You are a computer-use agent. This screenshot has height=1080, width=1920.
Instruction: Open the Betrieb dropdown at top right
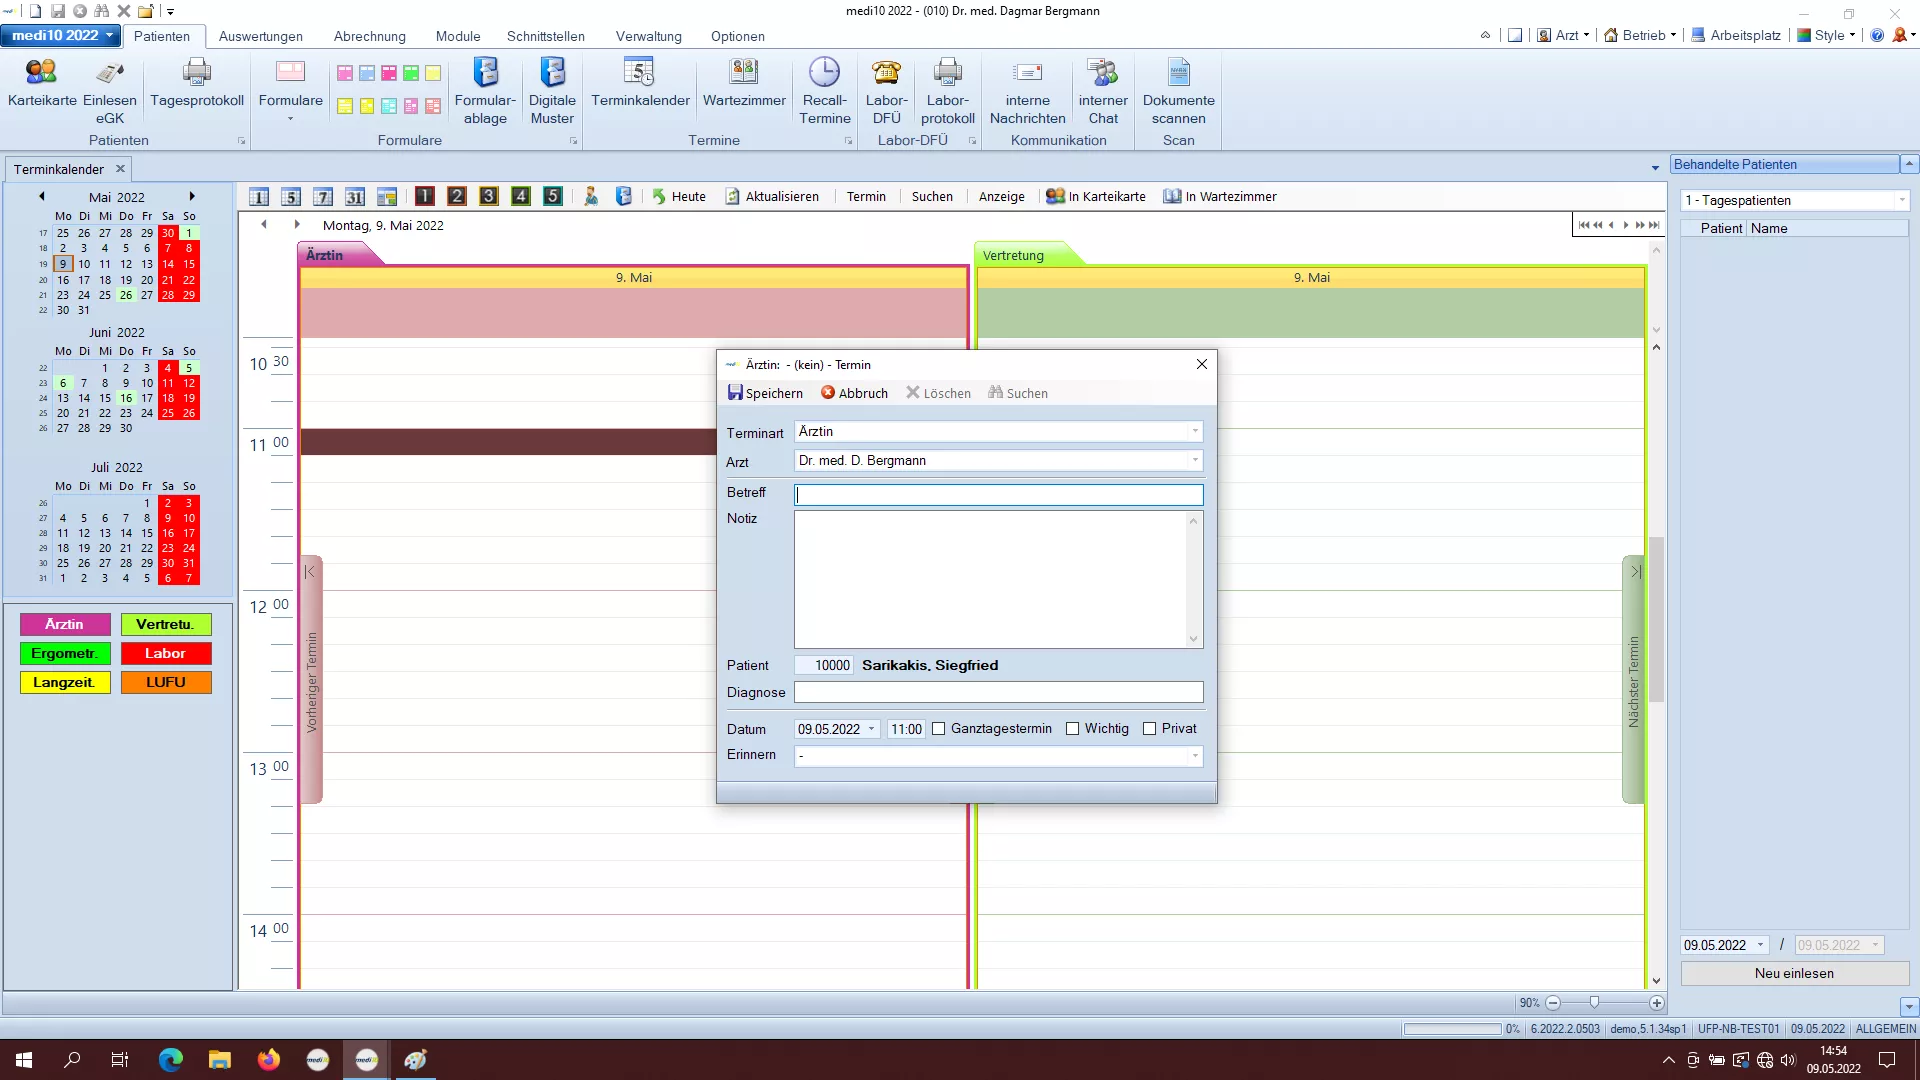point(1641,35)
